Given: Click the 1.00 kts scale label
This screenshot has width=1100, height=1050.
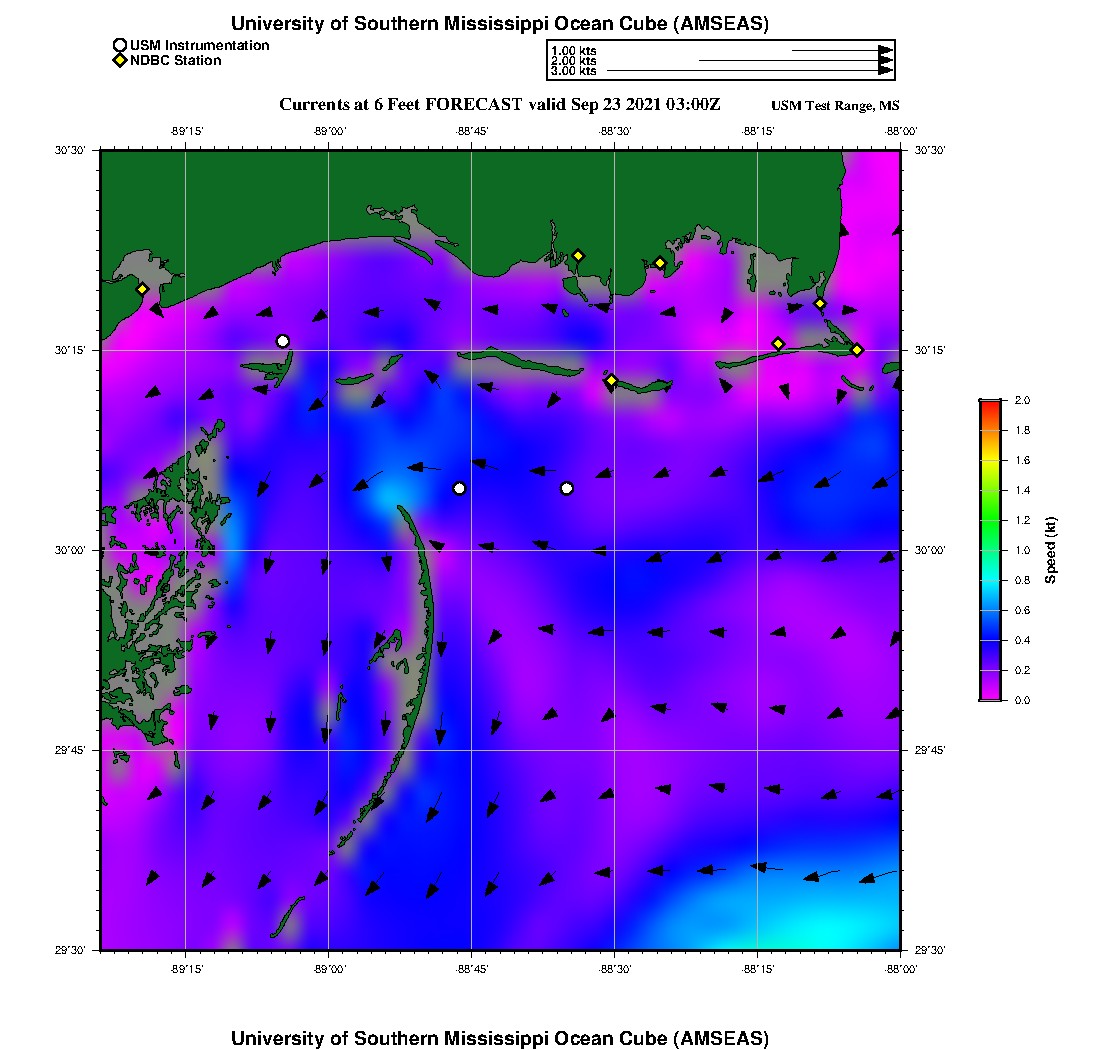Looking at the screenshot, I should [x=573, y=50].
